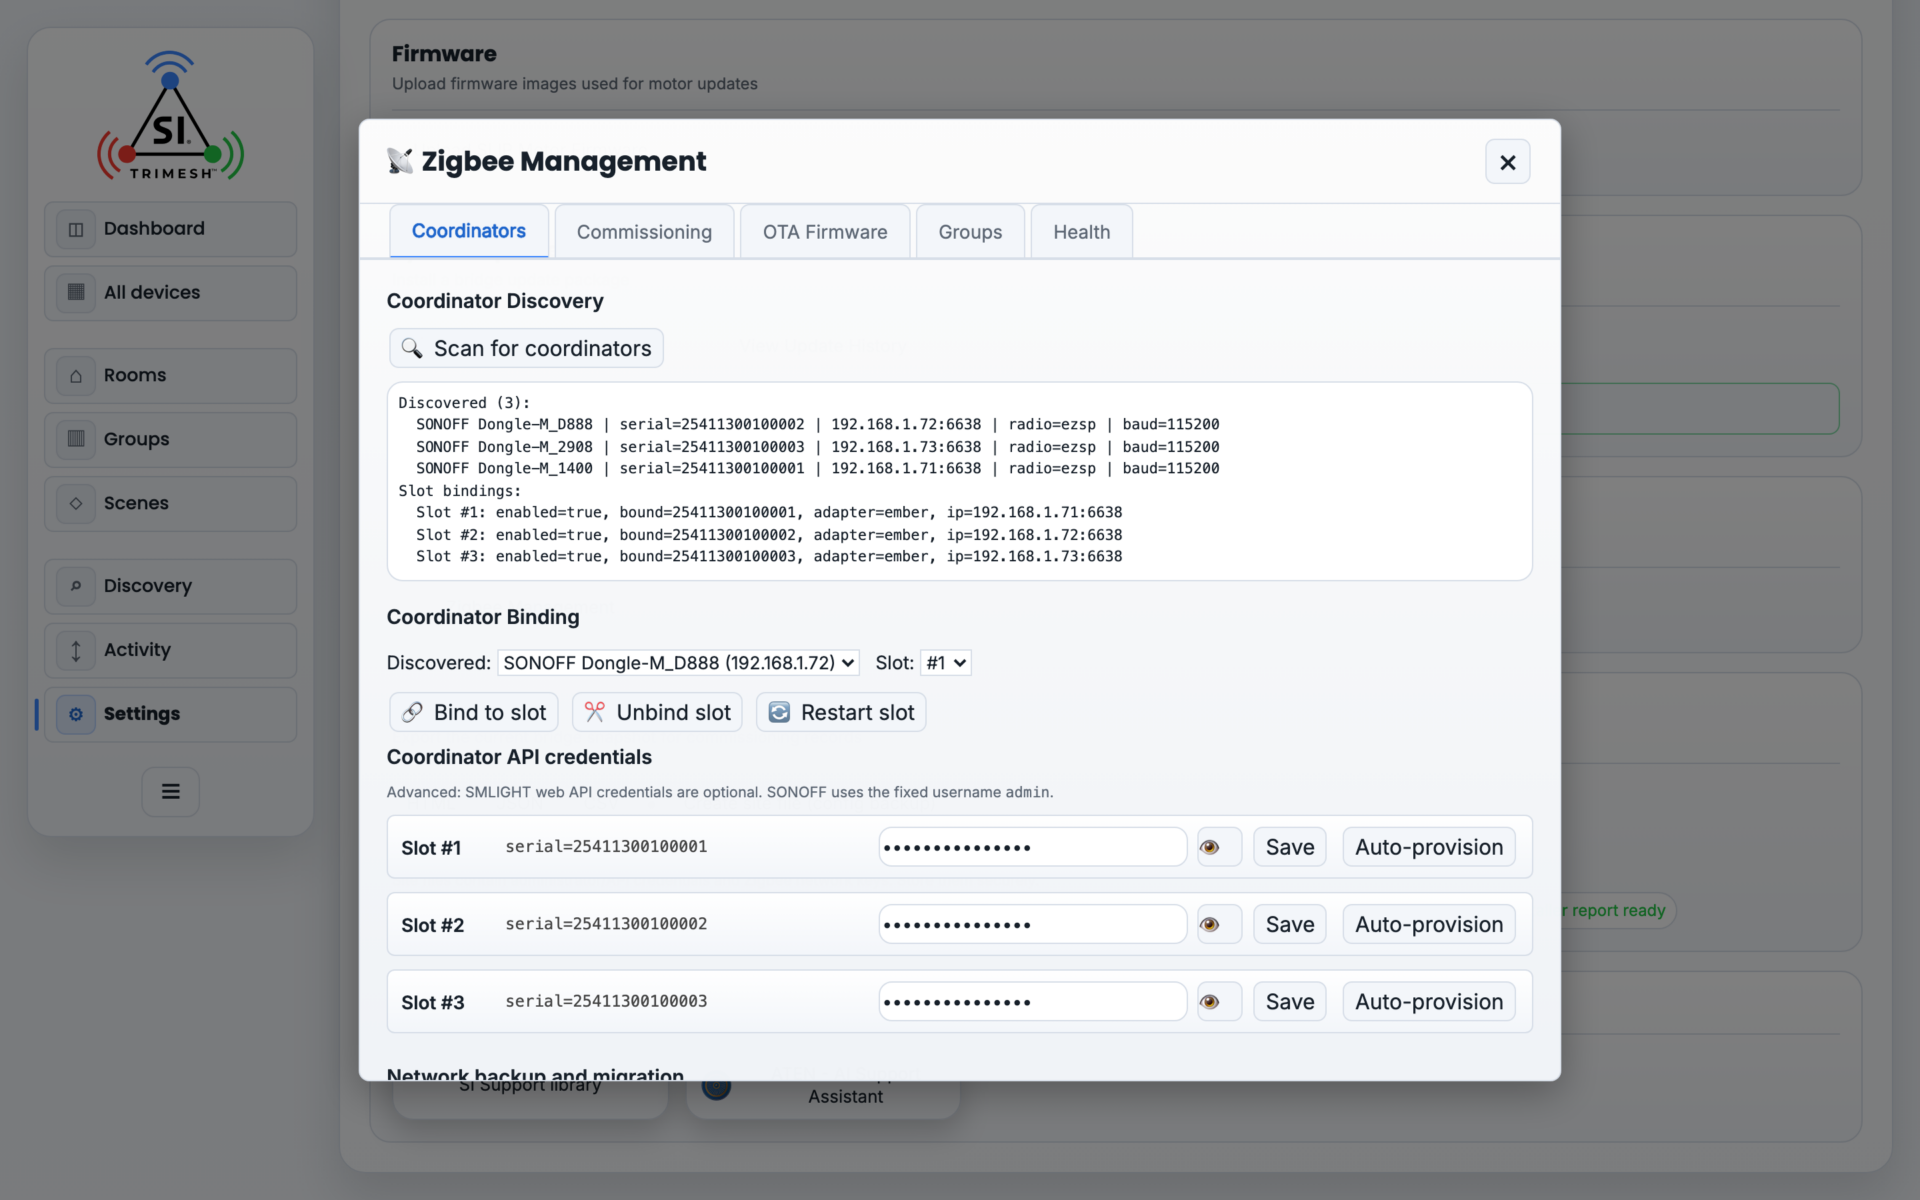
Task: Save Slot #2 credentials
Action: (1290, 924)
